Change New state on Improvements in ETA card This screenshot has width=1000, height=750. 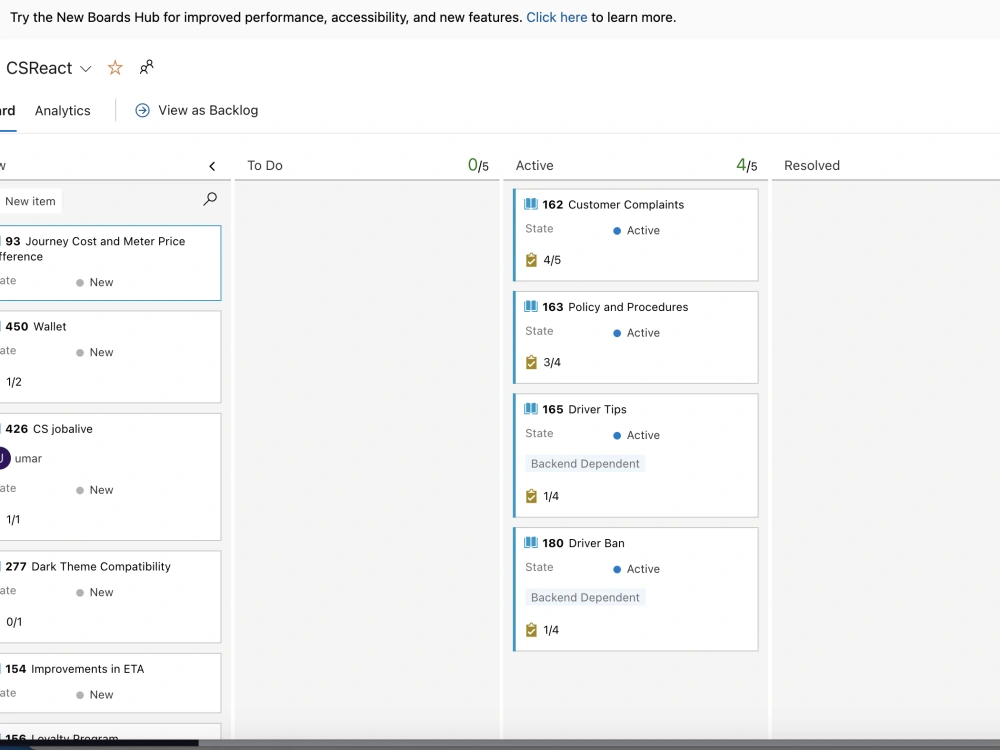[94, 695]
